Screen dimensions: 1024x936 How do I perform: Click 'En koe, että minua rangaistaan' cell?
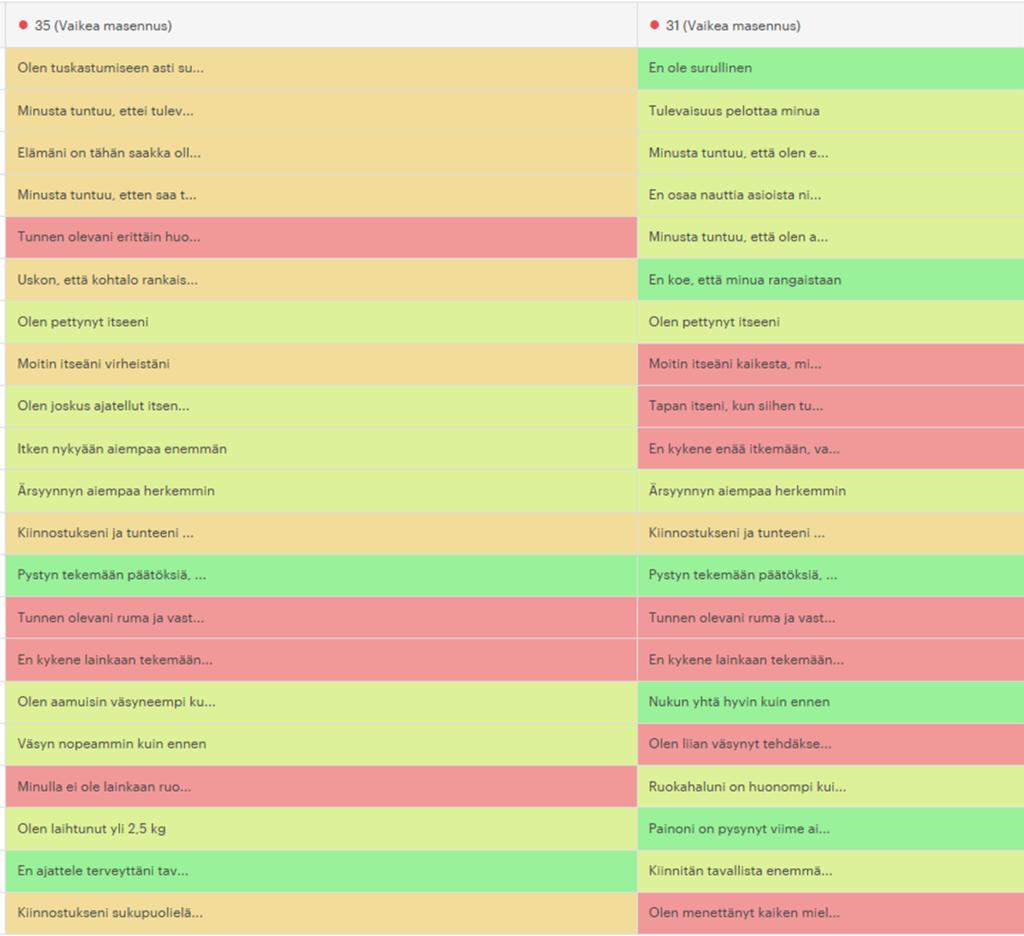(831, 280)
